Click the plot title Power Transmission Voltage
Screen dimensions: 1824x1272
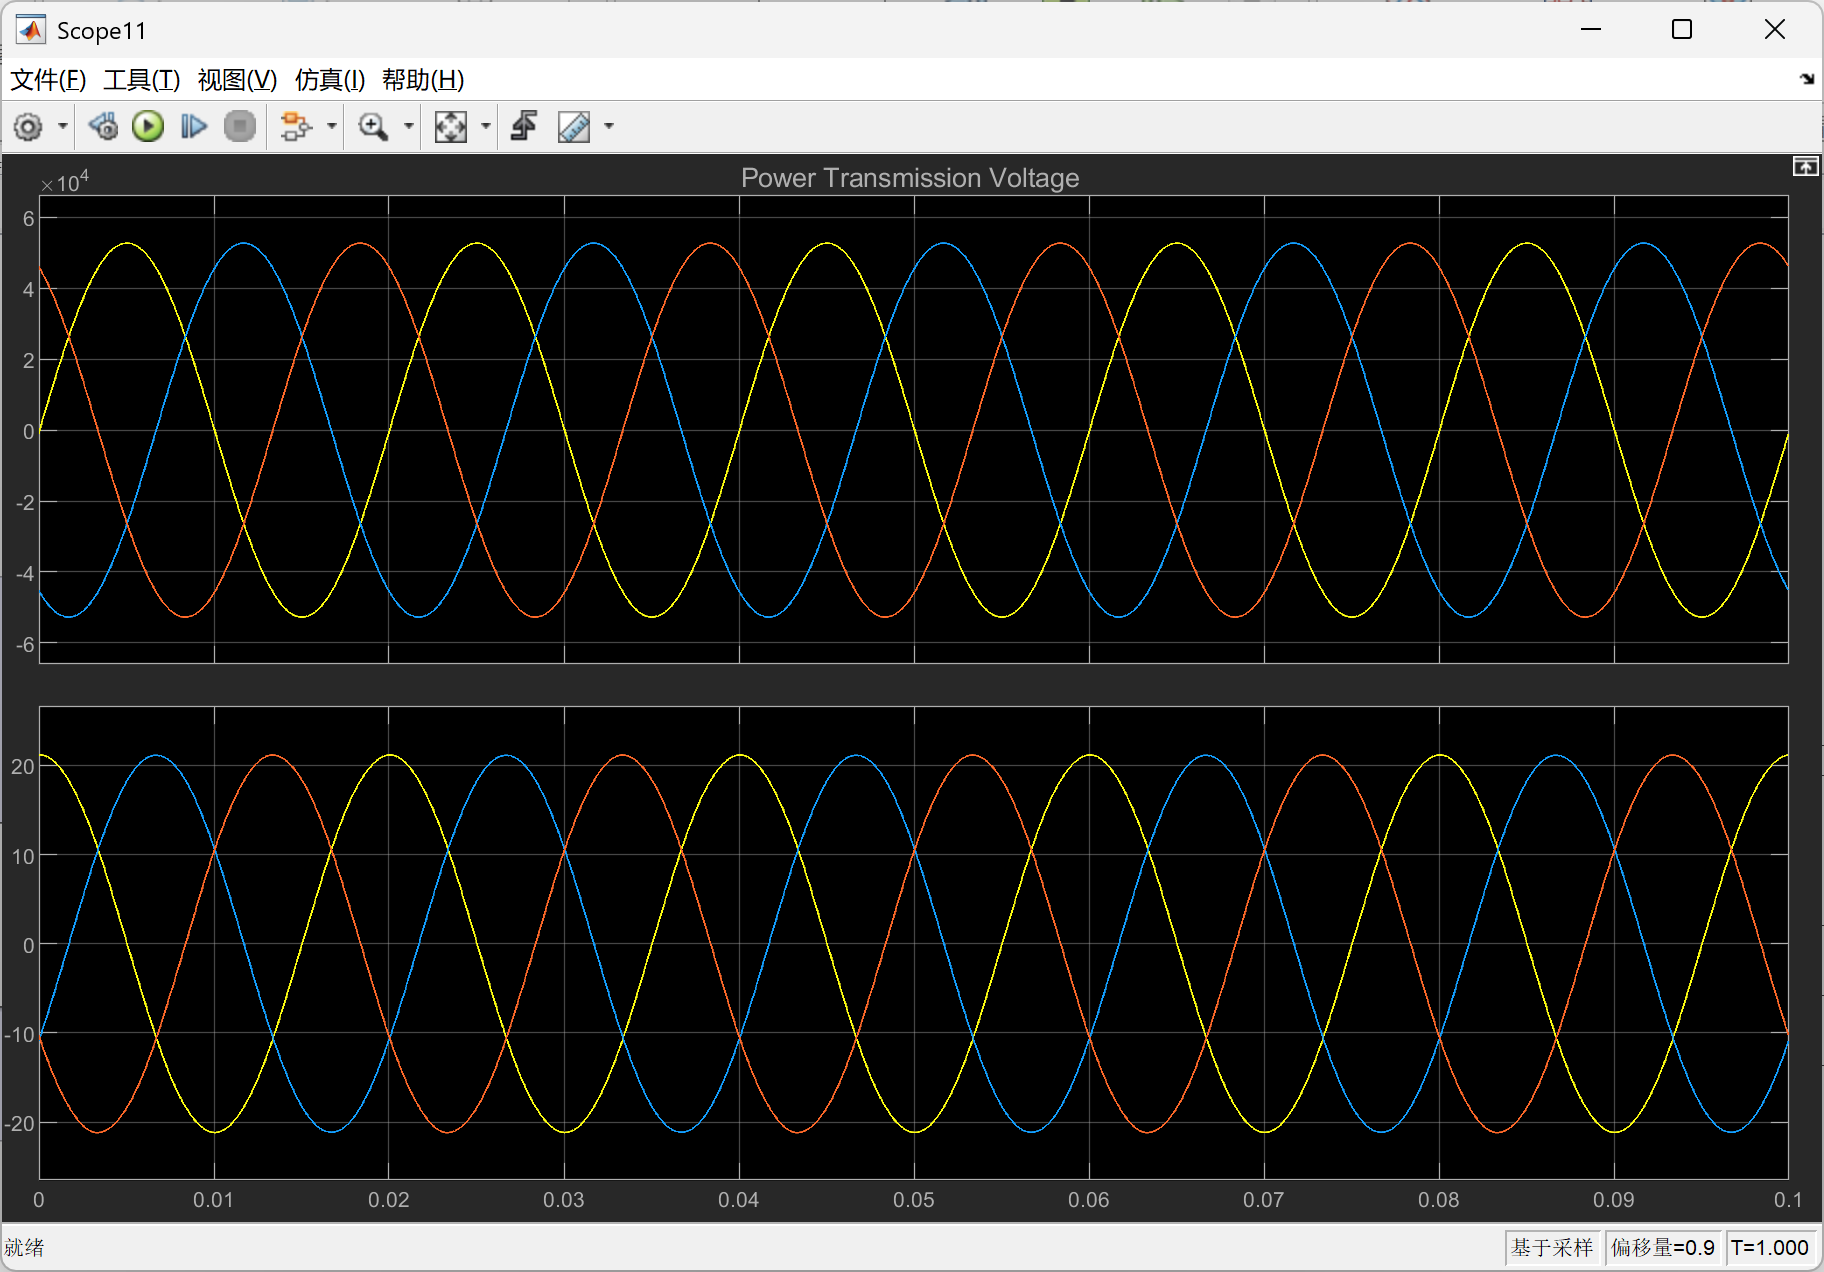(910, 178)
